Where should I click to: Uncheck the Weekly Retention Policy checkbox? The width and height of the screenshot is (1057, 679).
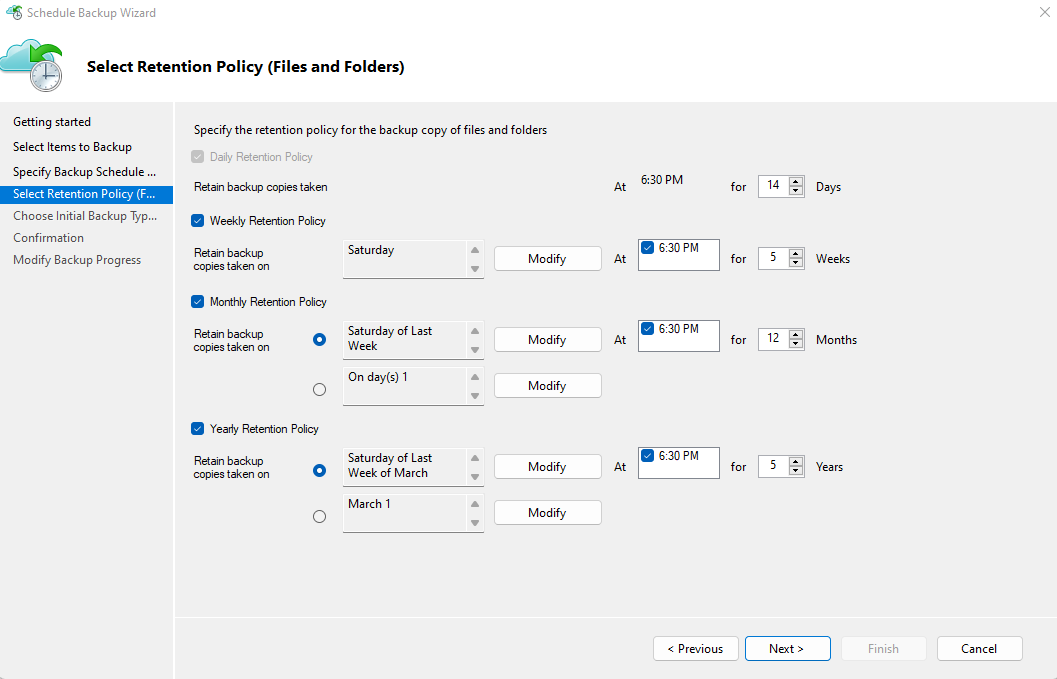(x=198, y=220)
